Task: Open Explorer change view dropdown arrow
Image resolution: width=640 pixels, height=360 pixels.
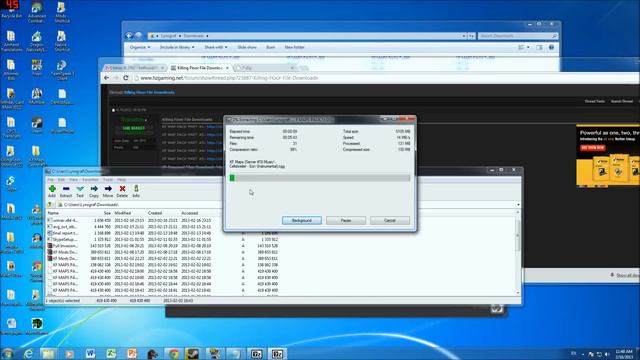Action: [x=528, y=47]
